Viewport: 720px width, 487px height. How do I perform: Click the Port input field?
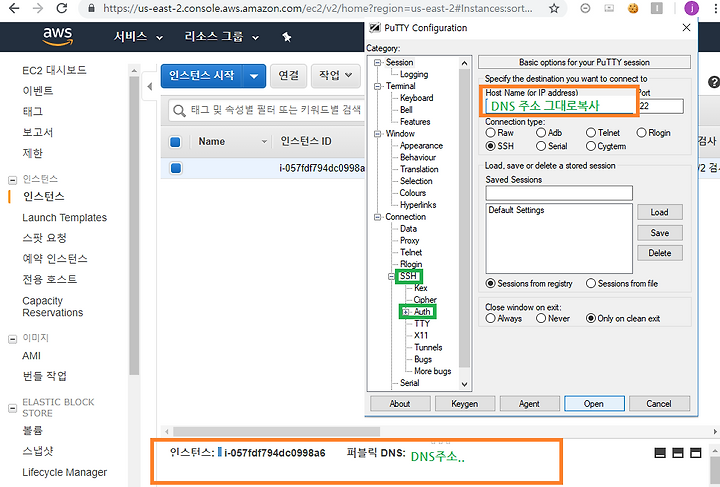[661, 106]
